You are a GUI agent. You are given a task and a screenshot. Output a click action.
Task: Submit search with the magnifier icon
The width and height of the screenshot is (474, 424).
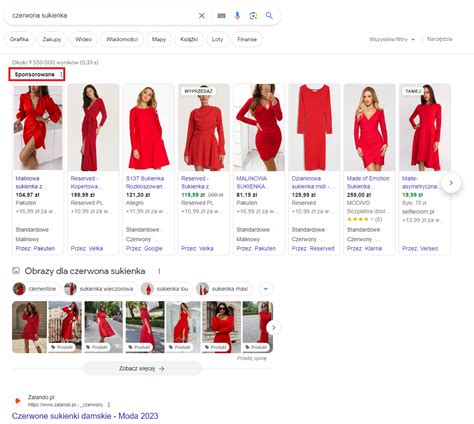pyautogui.click(x=269, y=15)
